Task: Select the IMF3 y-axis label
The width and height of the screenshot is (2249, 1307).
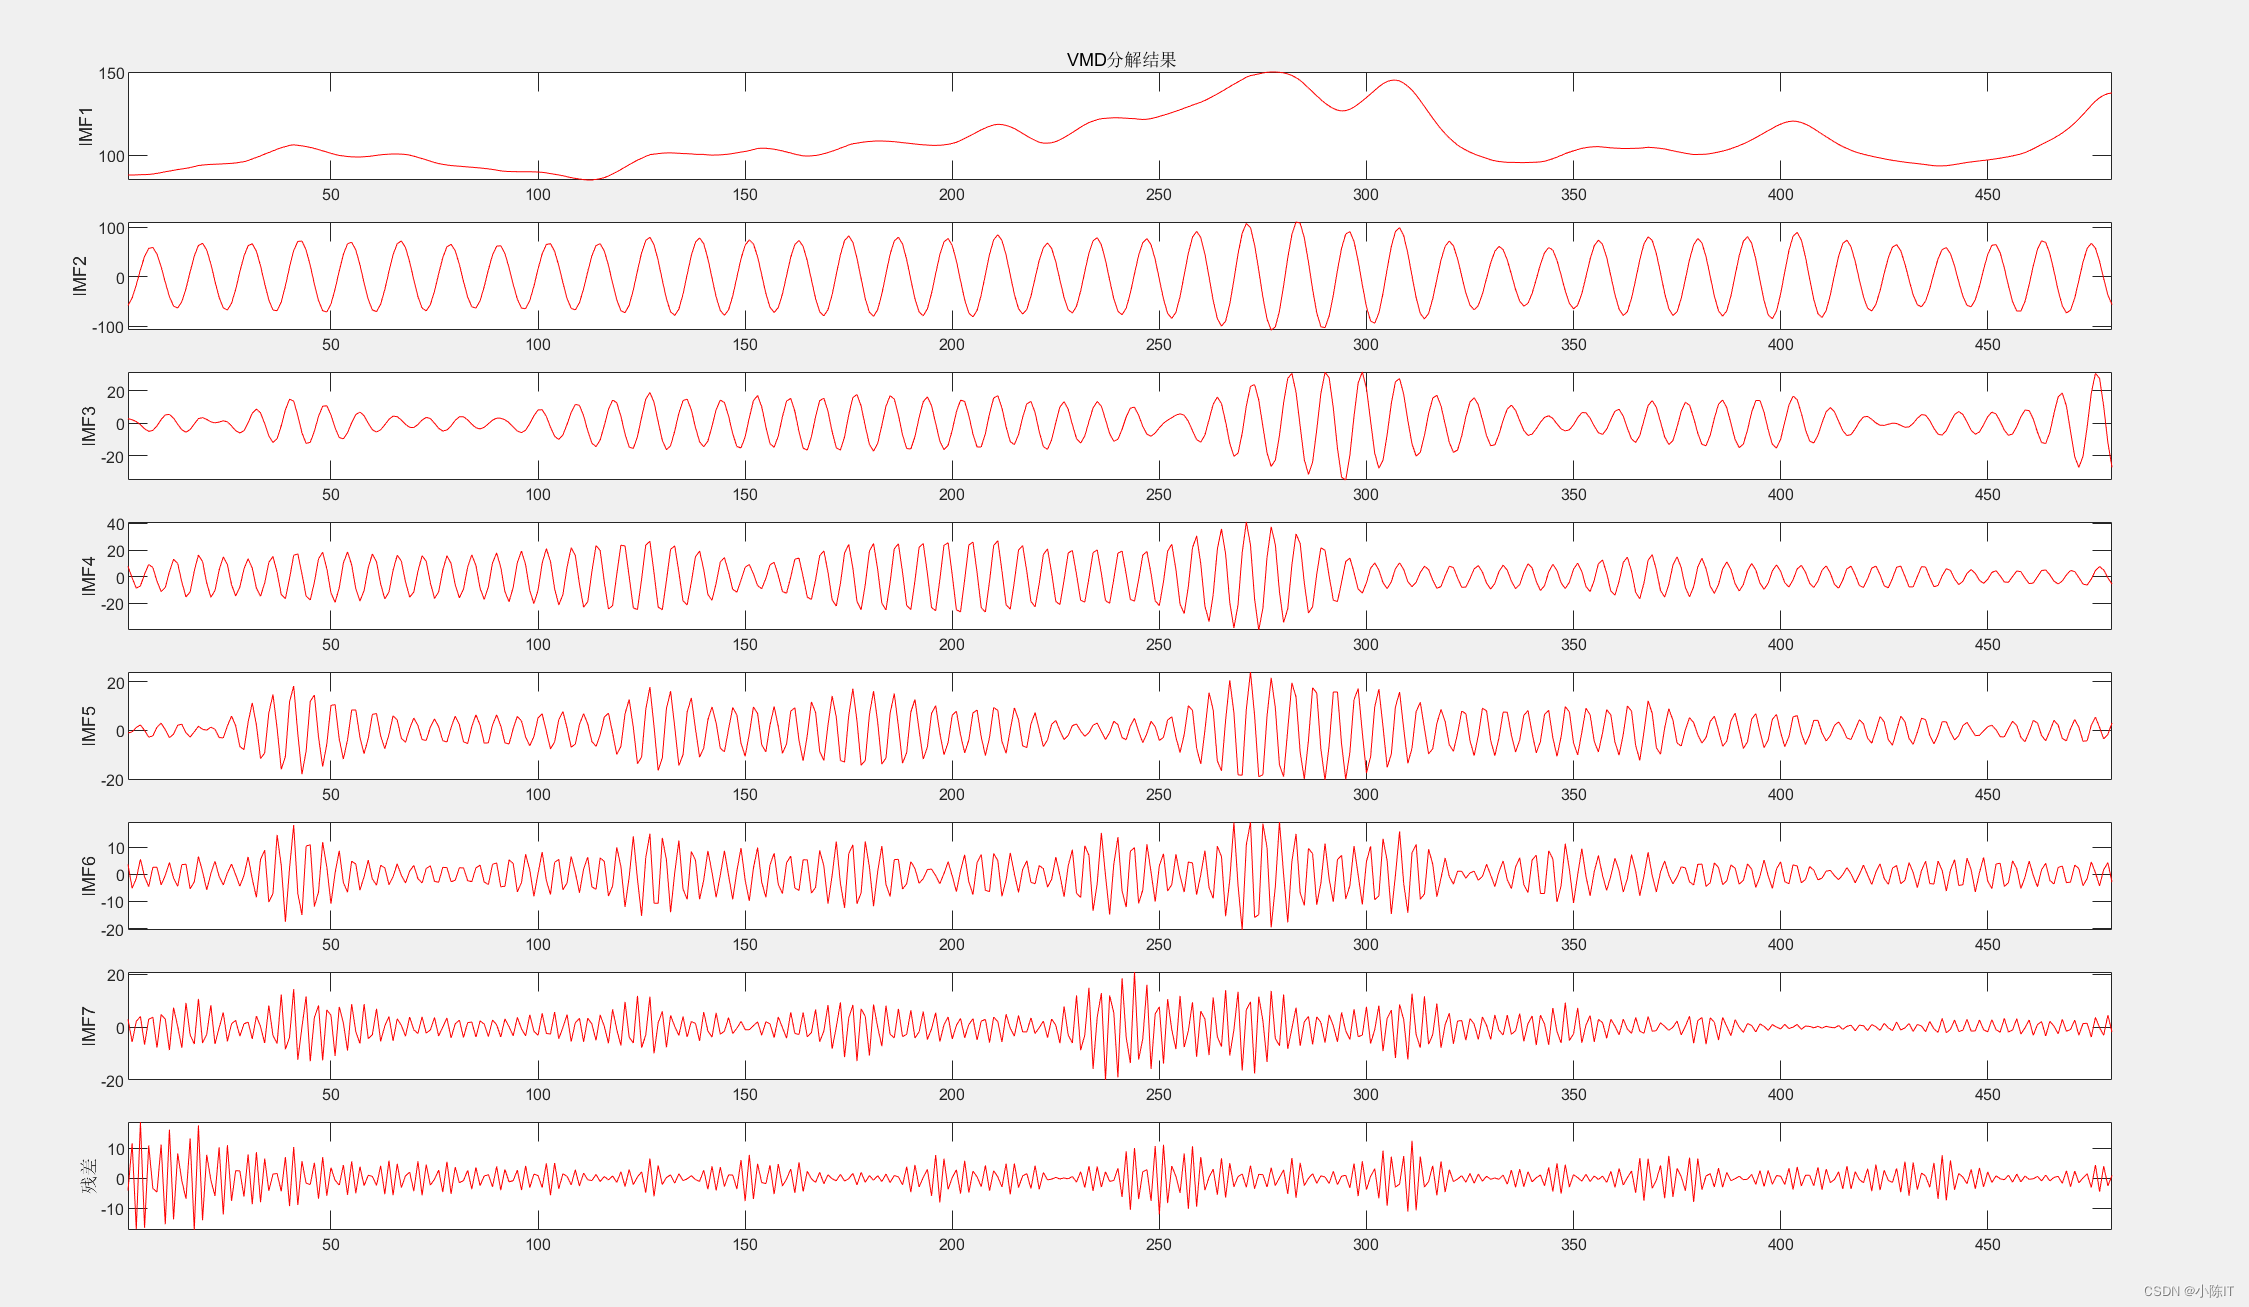Action: point(88,426)
